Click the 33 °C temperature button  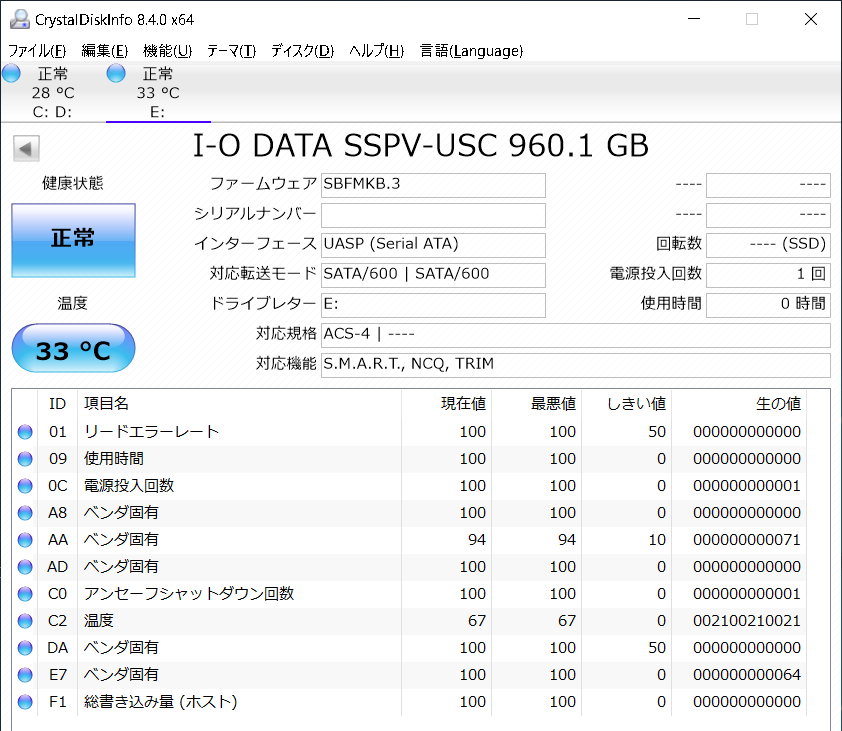point(74,348)
